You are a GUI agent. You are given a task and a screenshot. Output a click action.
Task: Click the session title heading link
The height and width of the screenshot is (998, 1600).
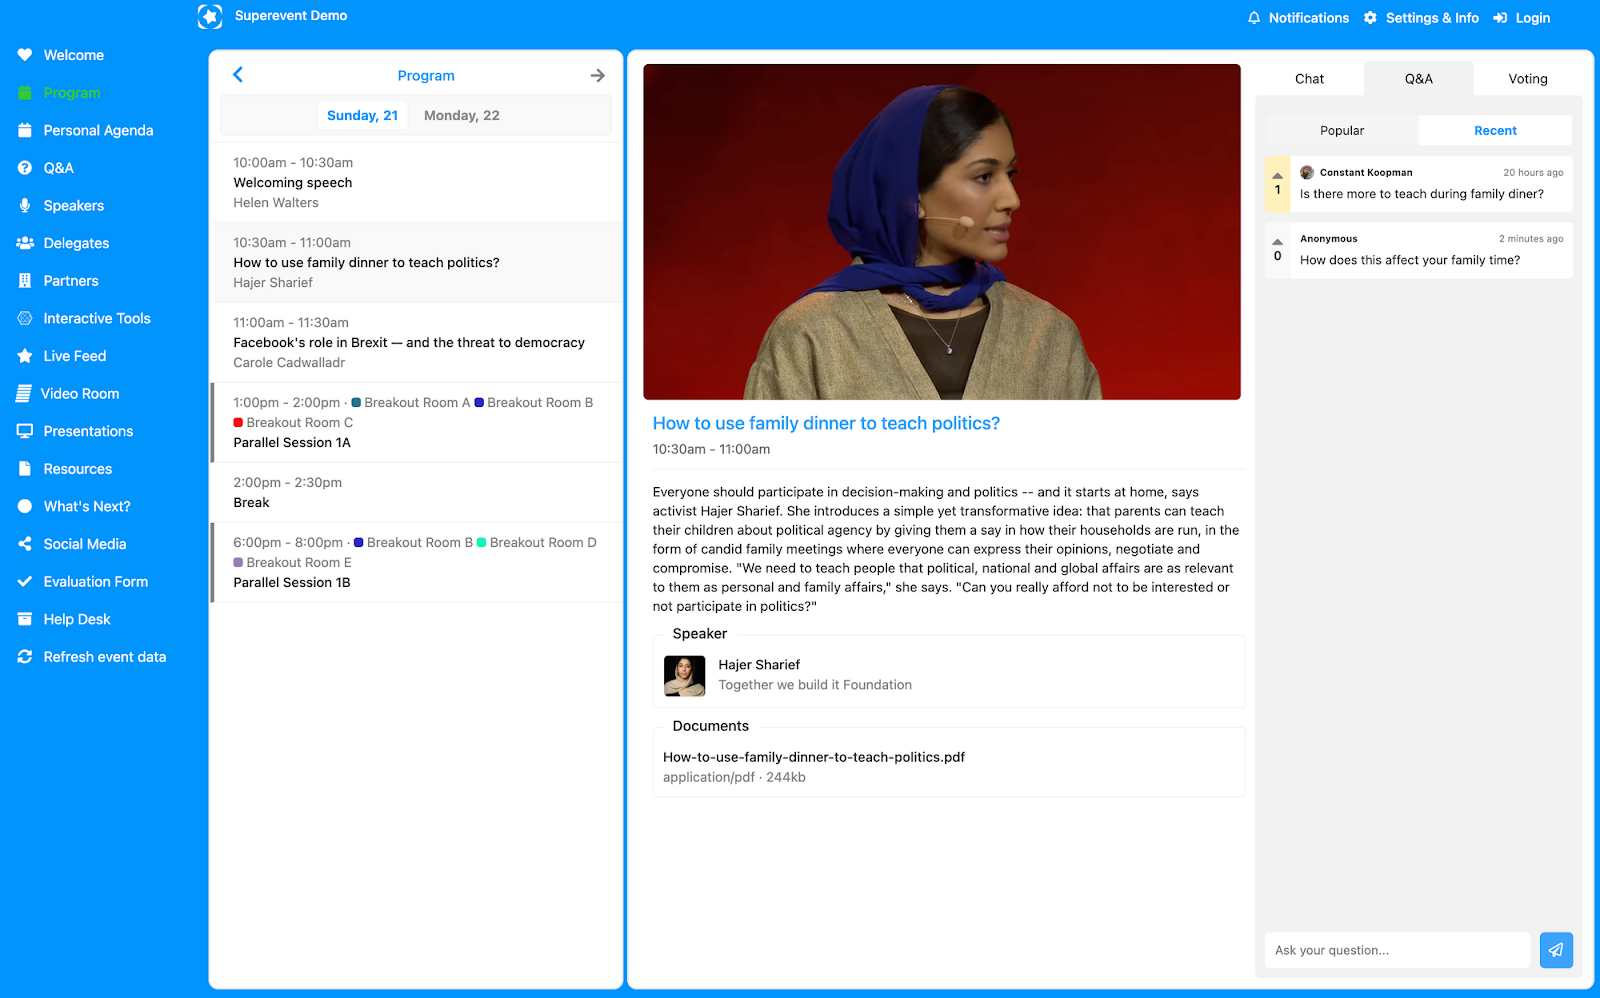coord(826,424)
